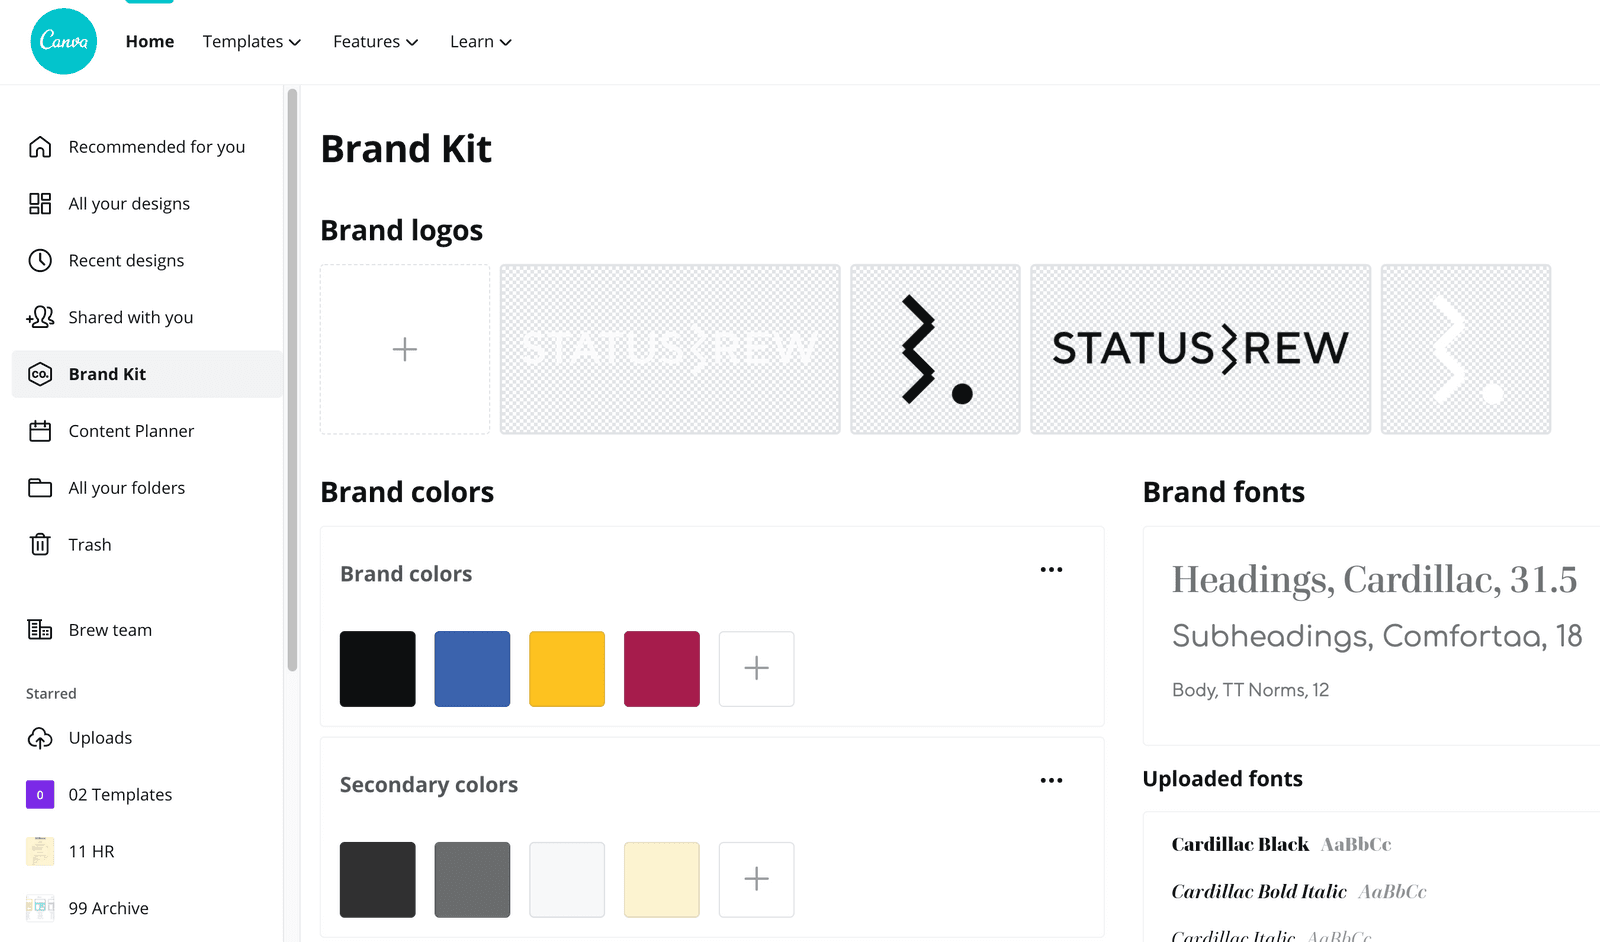Expand the Templates dropdown menu

[251, 42]
